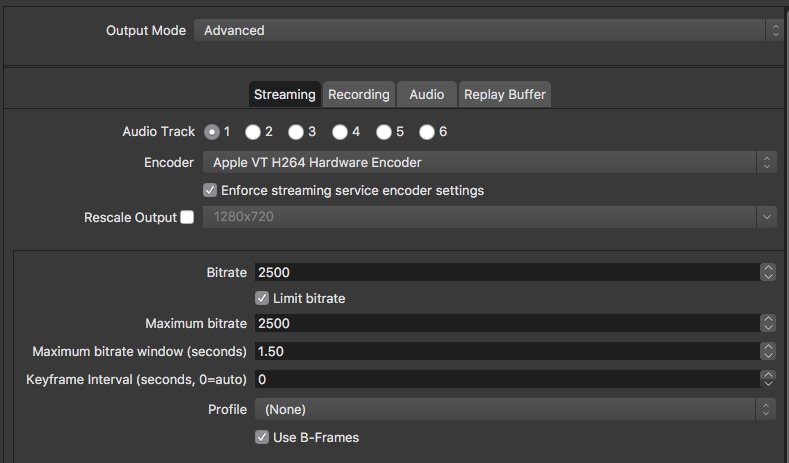Open the 1280x720 rescale resolution dropdown

pos(488,217)
